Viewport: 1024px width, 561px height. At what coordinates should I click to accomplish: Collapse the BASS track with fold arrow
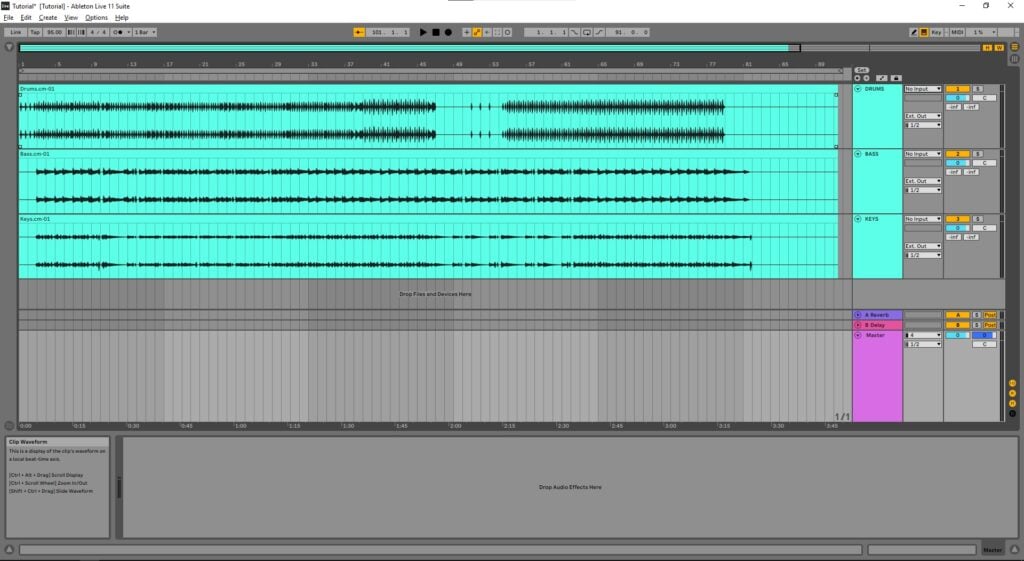point(858,154)
